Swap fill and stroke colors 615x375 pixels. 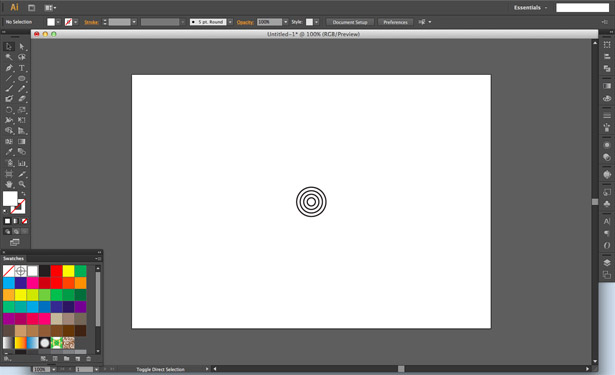click(x=23, y=194)
